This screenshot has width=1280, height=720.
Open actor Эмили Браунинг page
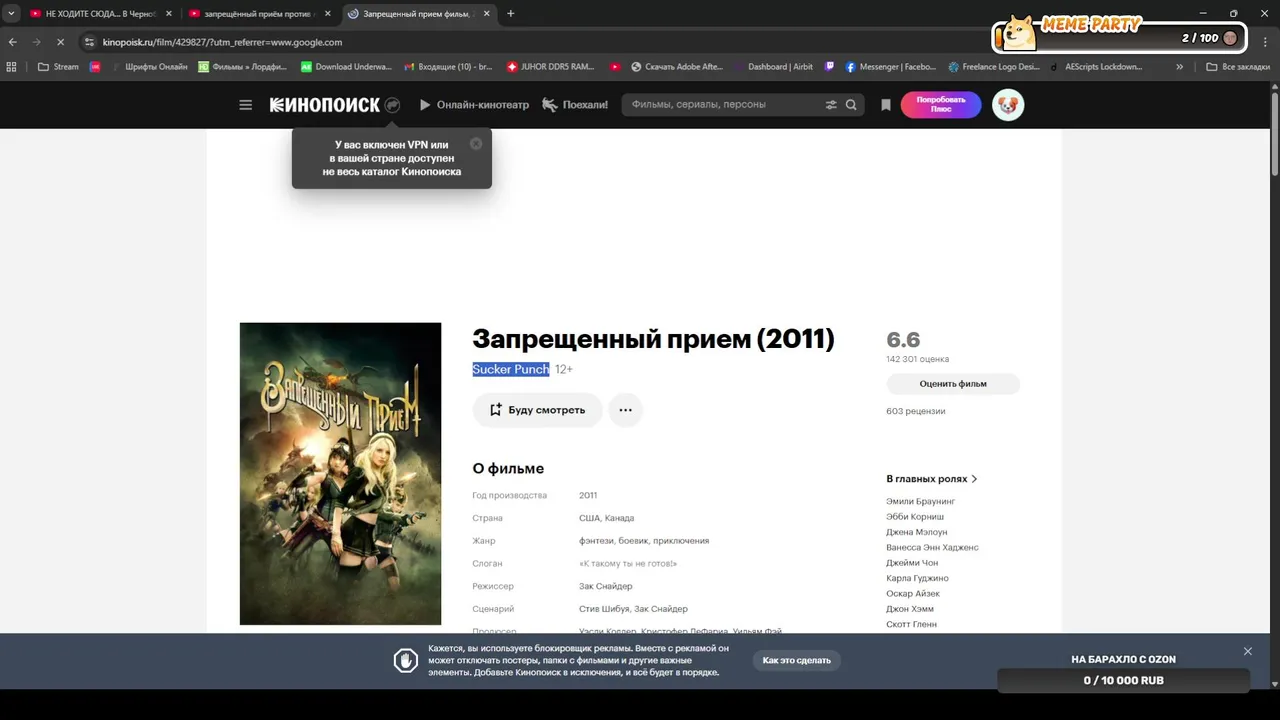920,501
